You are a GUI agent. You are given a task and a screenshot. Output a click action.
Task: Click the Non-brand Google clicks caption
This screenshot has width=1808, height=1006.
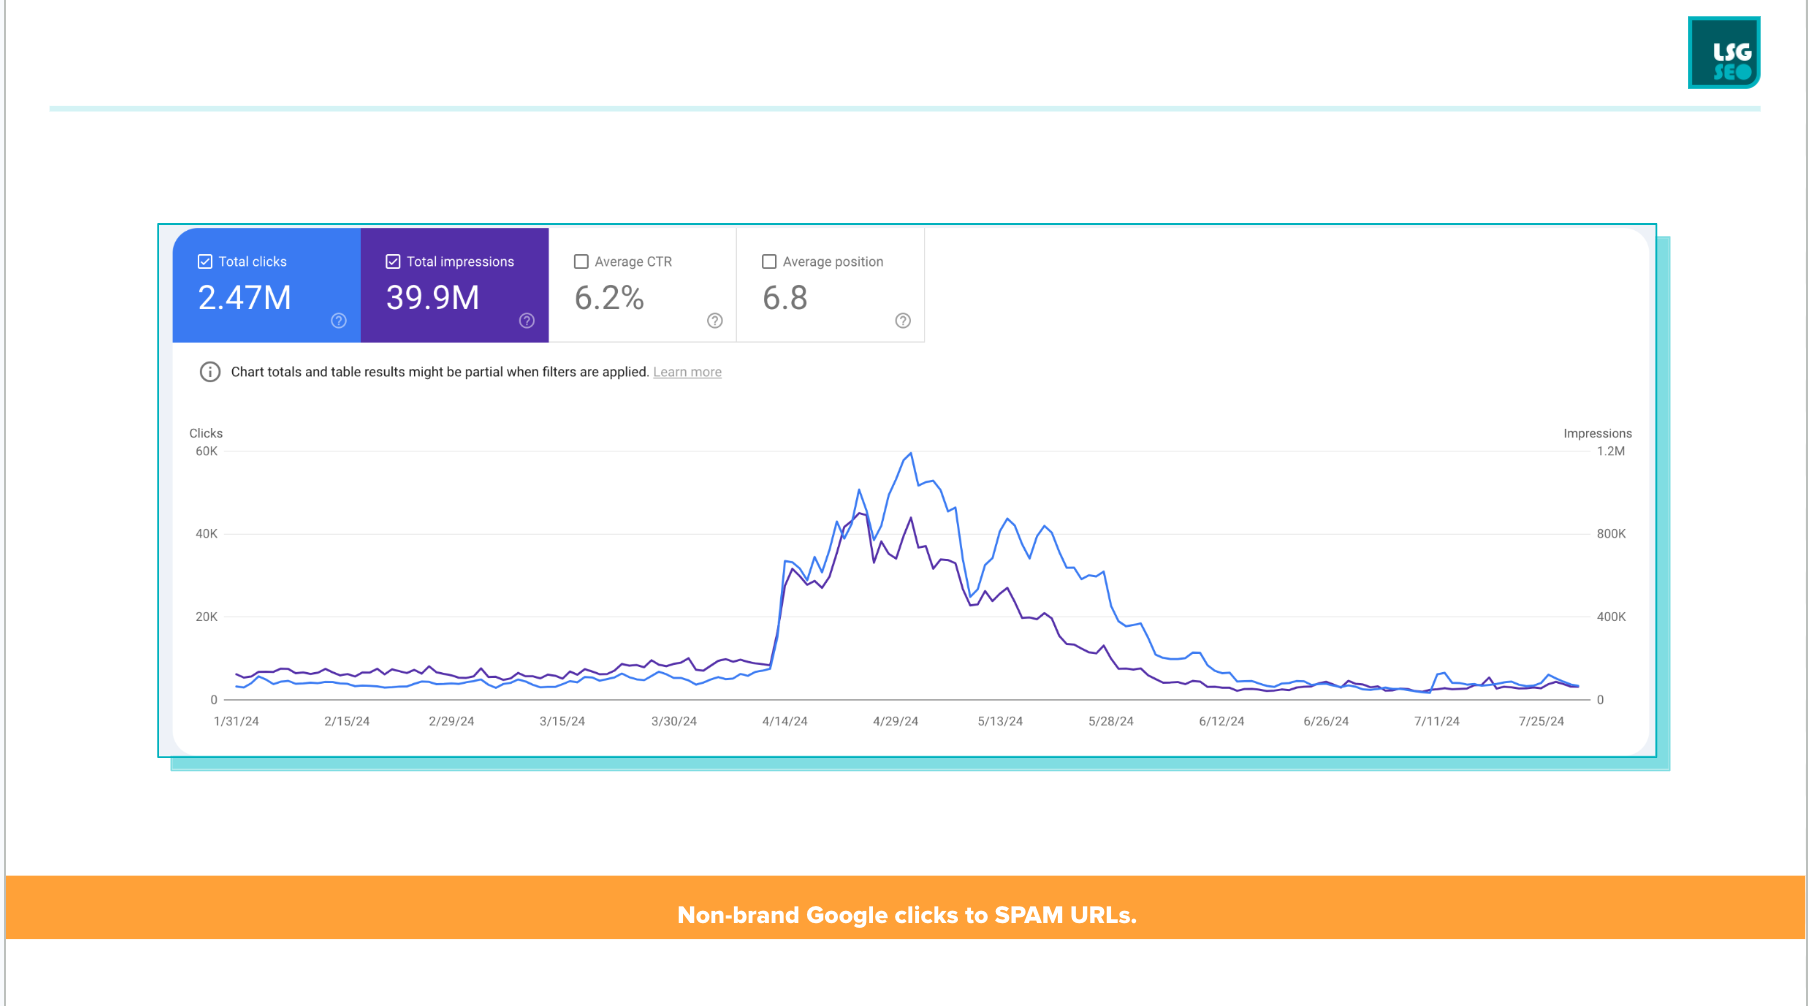click(x=907, y=915)
